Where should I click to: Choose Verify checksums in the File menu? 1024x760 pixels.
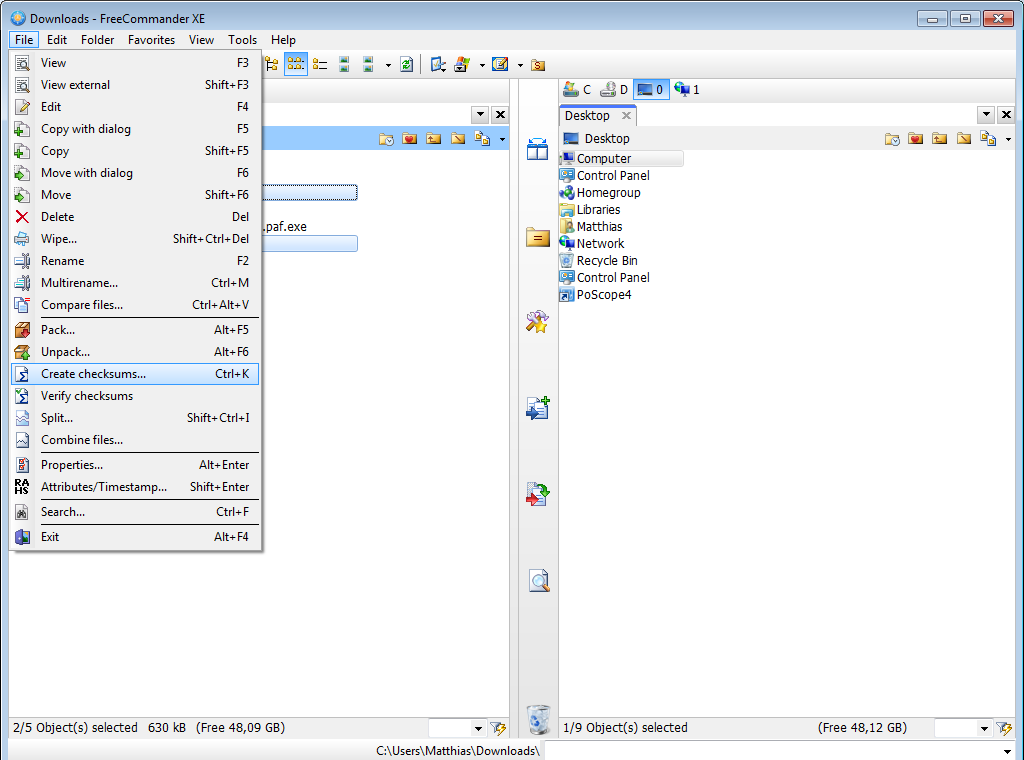135,396
